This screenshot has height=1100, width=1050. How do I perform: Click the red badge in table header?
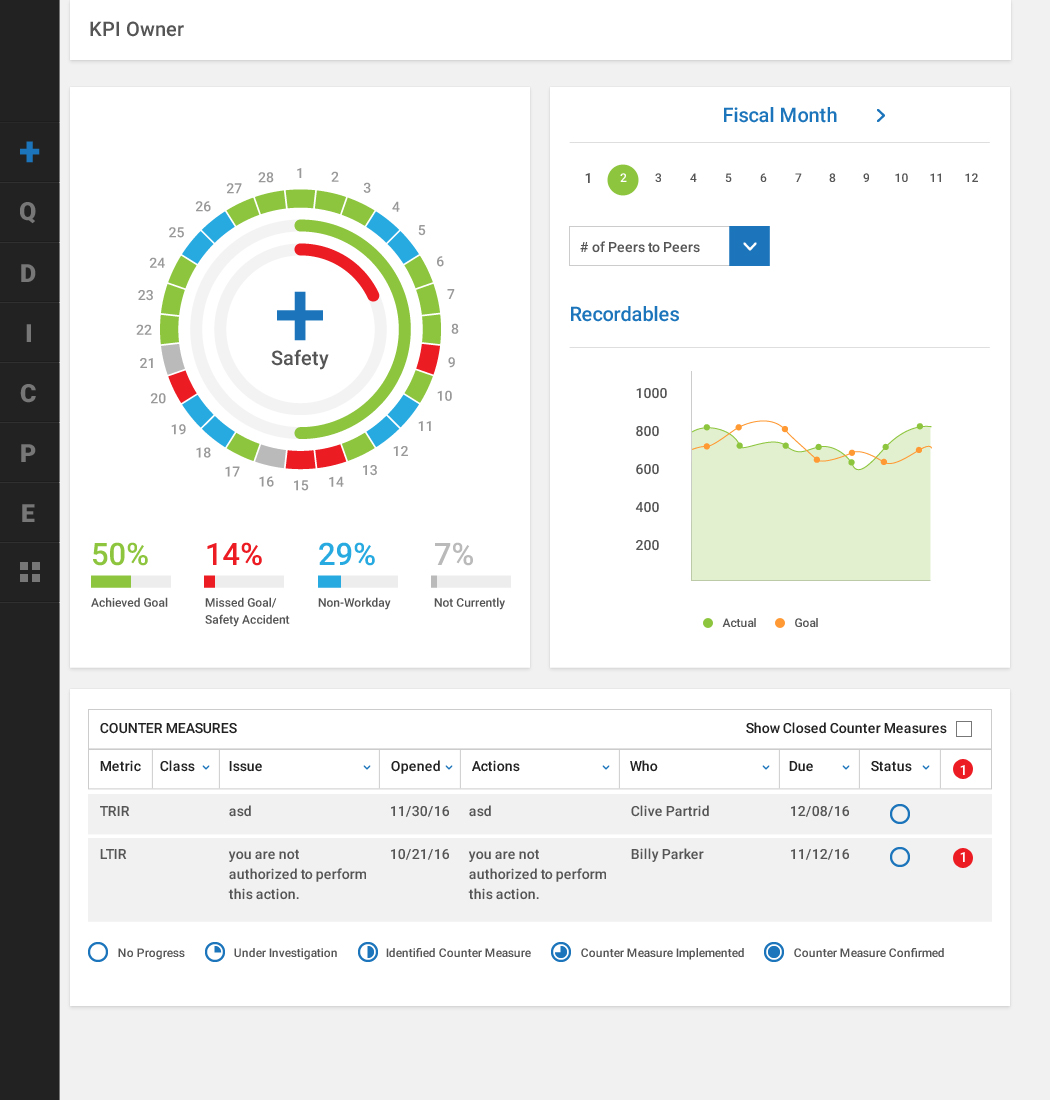(962, 769)
